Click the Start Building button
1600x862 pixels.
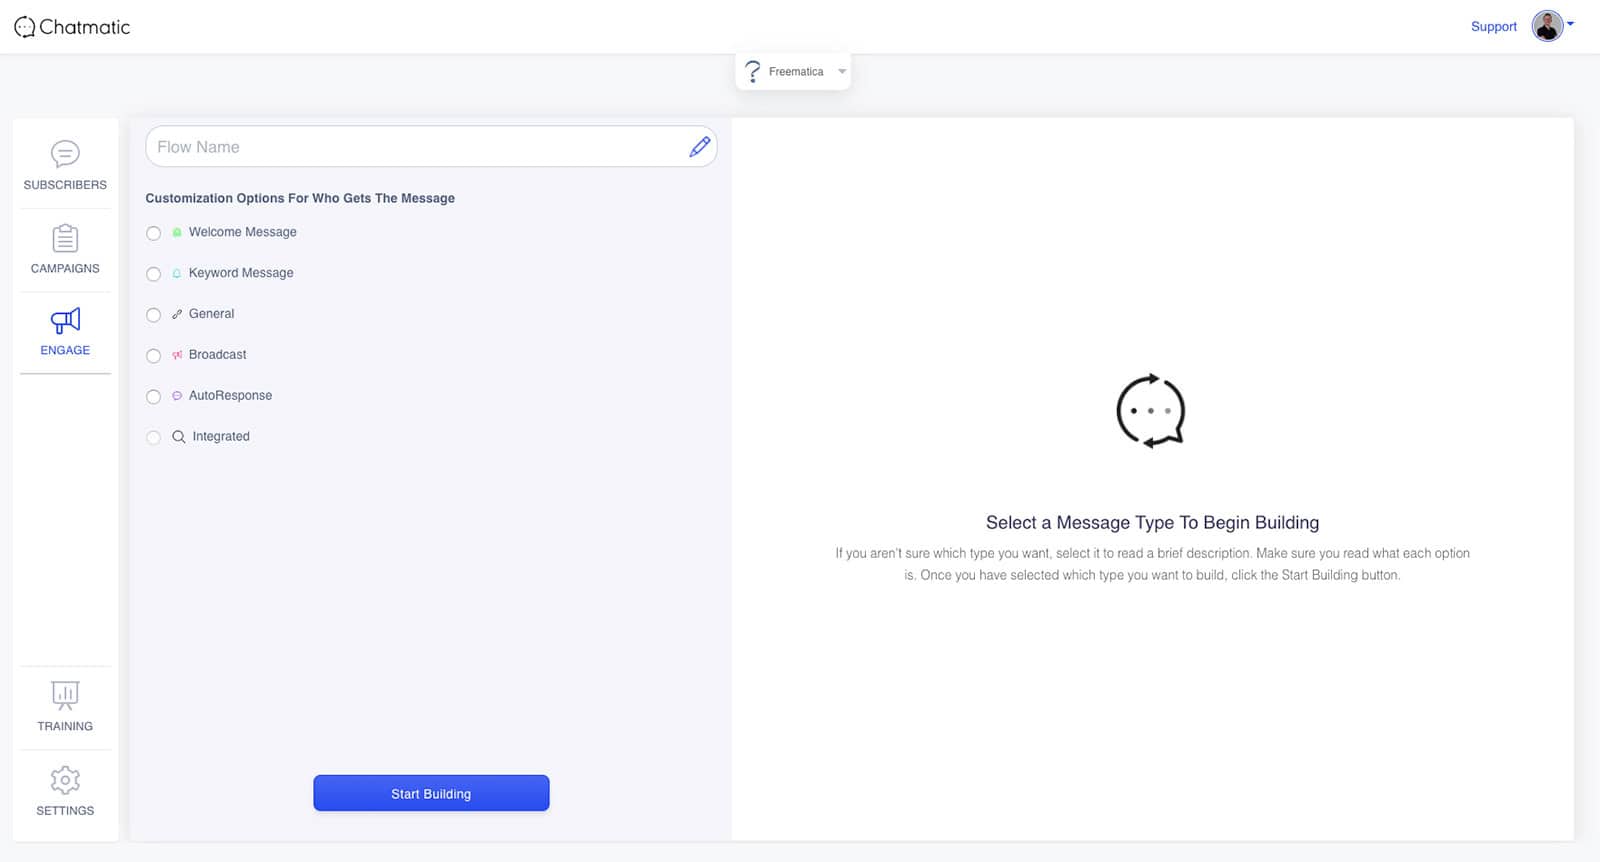(431, 793)
